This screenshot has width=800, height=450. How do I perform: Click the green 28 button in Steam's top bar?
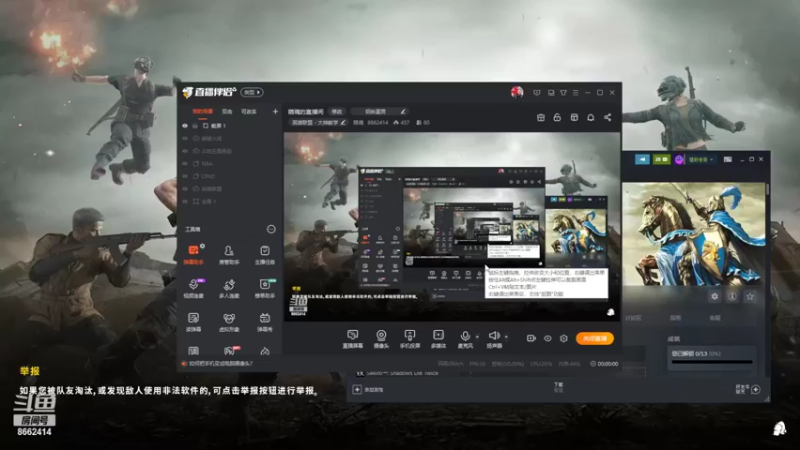click(x=662, y=160)
